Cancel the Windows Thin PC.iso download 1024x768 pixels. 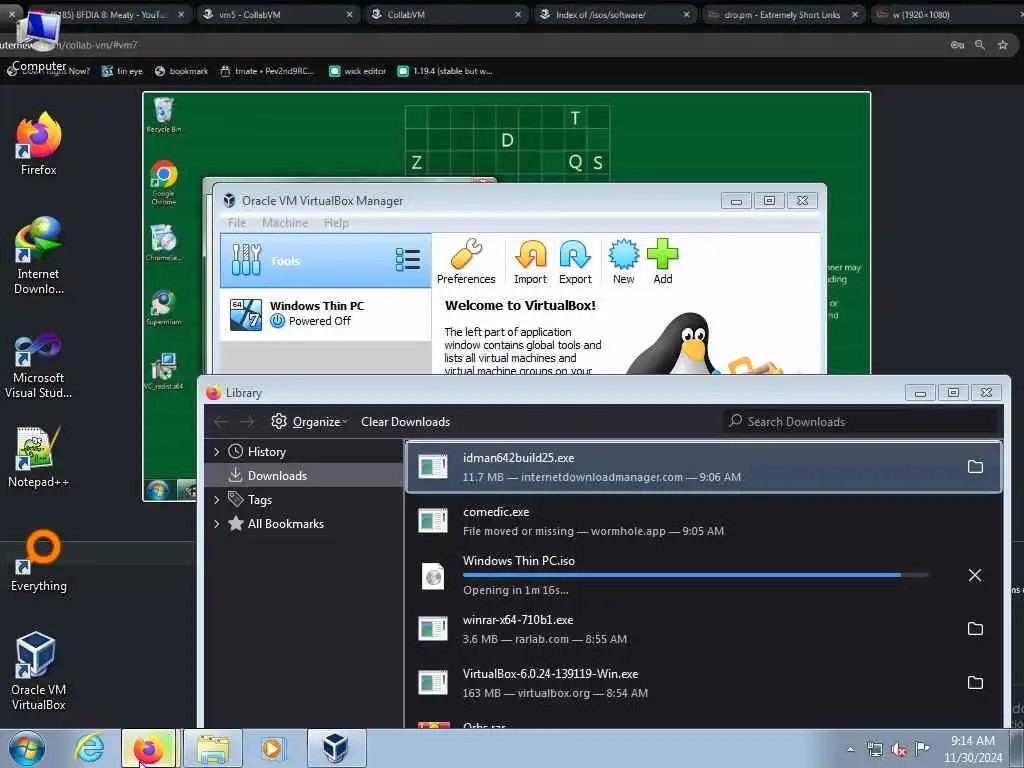pyautogui.click(x=974, y=575)
